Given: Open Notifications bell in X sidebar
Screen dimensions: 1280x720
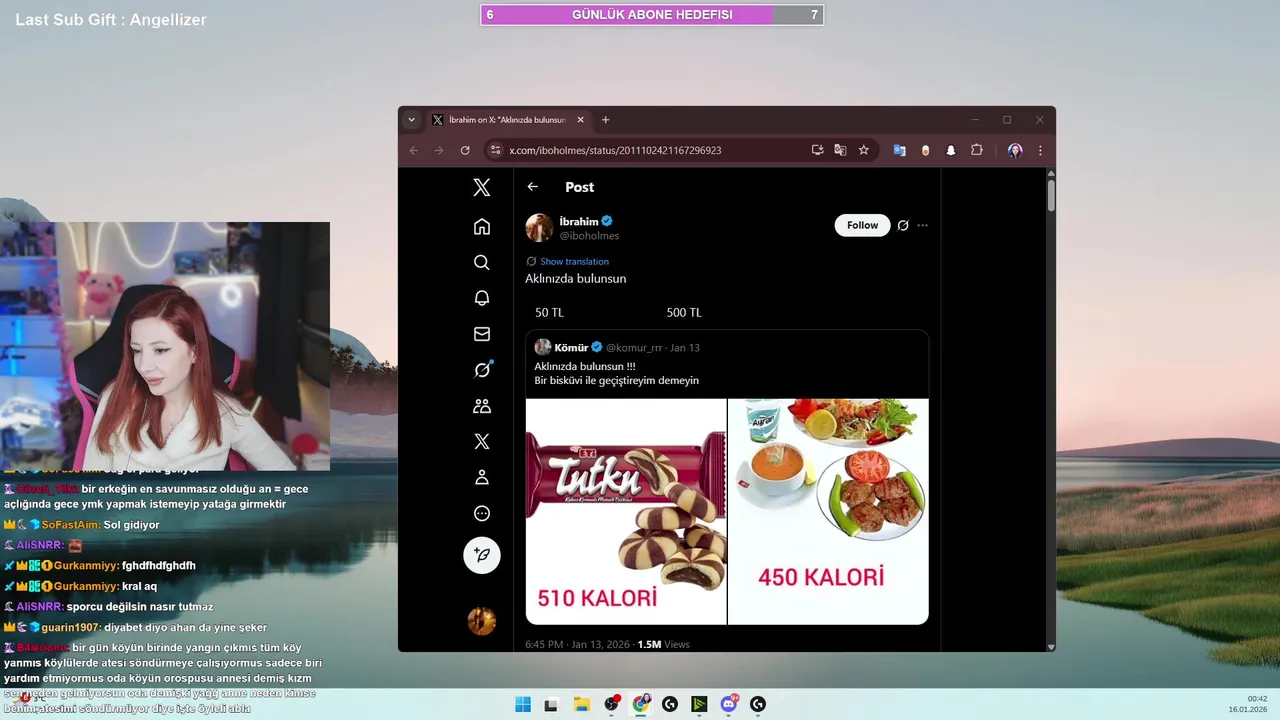Looking at the screenshot, I should tap(482, 298).
